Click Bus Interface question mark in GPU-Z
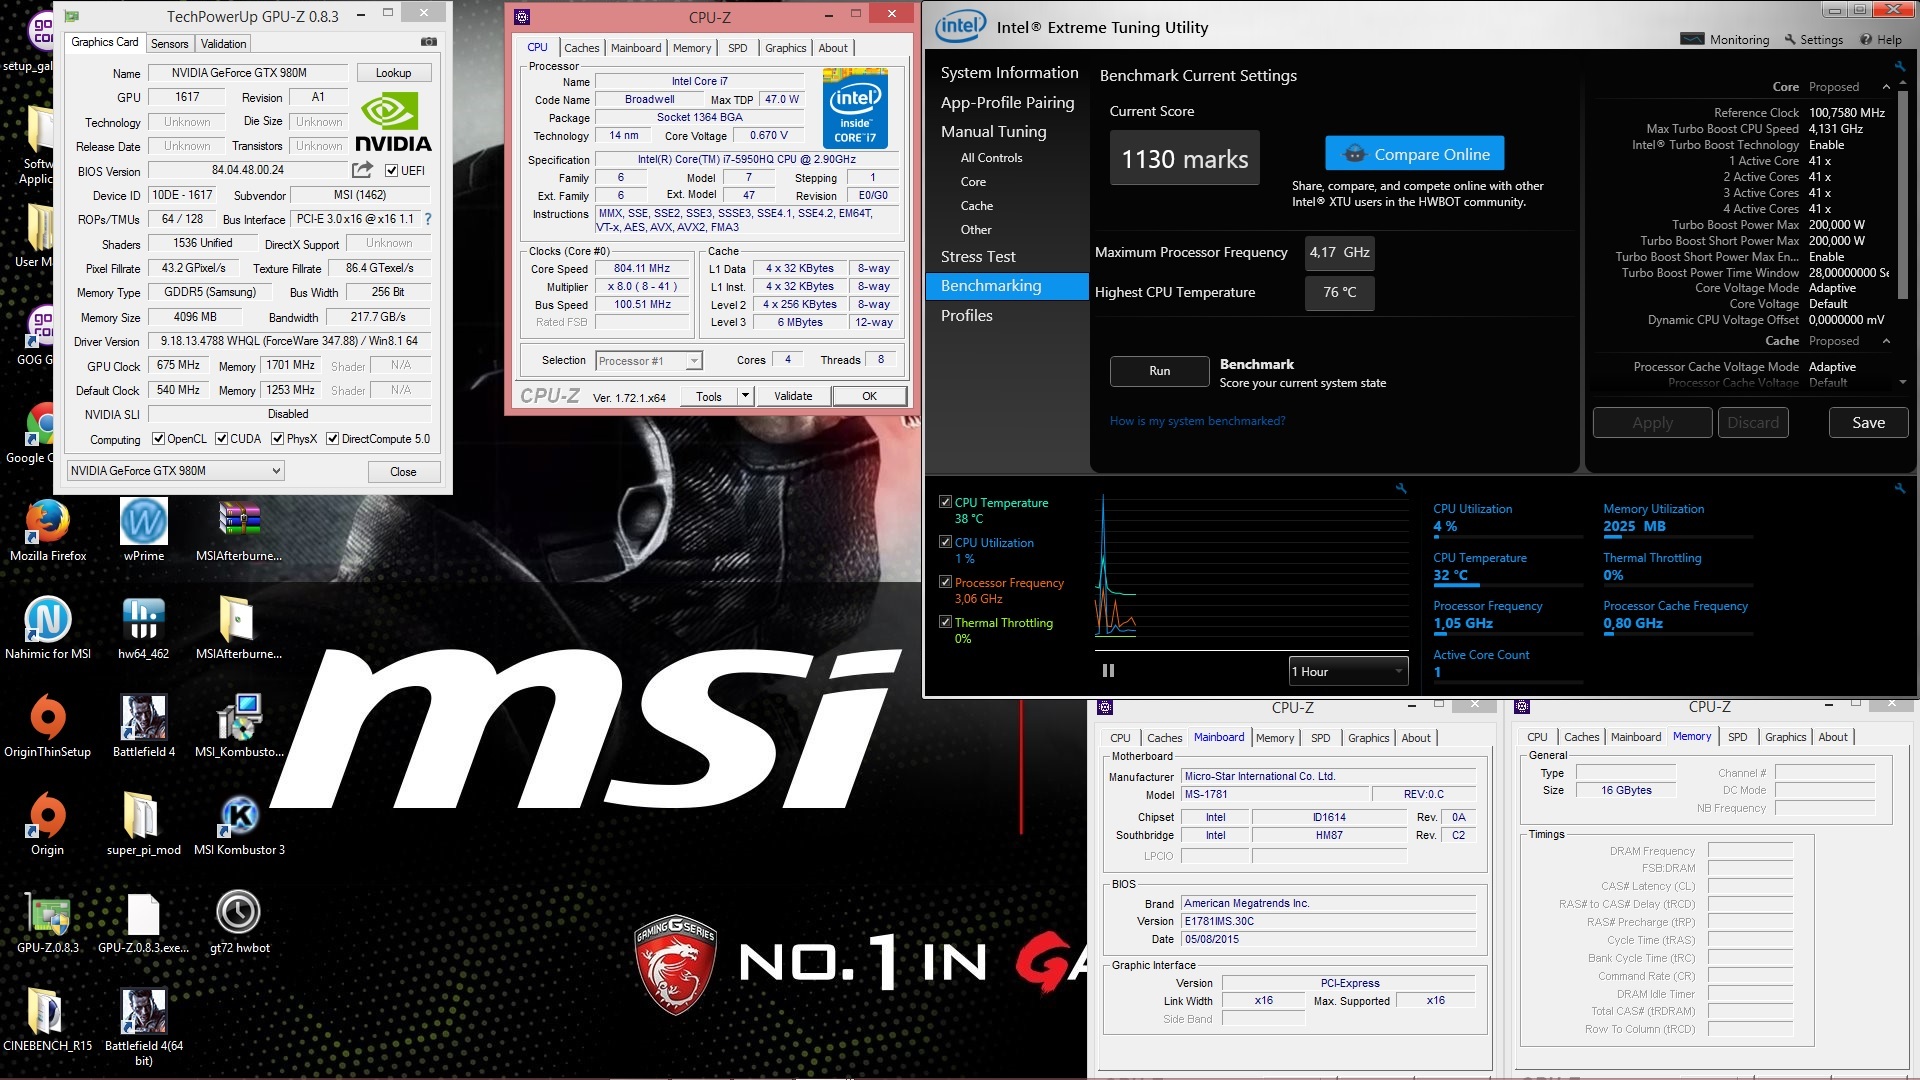 coord(428,219)
